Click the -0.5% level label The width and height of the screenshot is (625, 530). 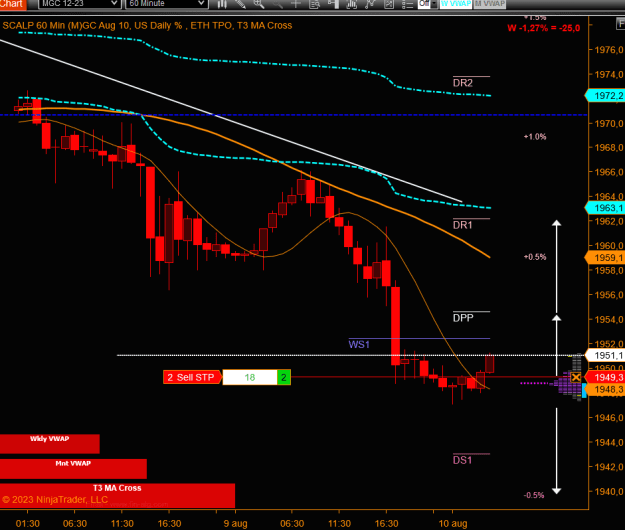[534, 495]
